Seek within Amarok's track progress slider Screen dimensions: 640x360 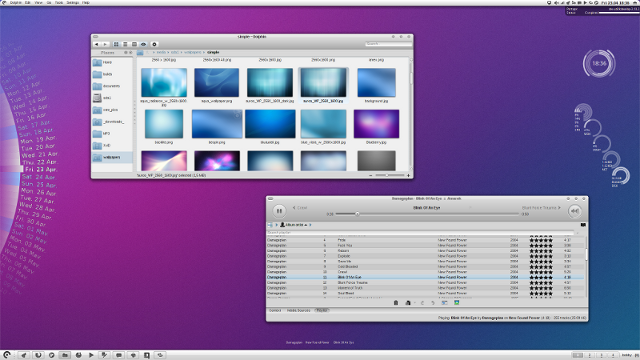tap(427, 214)
